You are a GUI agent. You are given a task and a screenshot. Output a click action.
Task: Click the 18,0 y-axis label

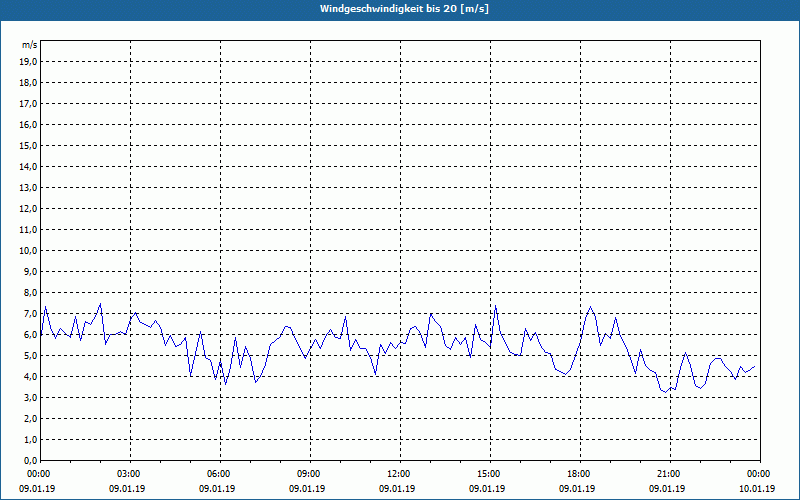(28, 83)
